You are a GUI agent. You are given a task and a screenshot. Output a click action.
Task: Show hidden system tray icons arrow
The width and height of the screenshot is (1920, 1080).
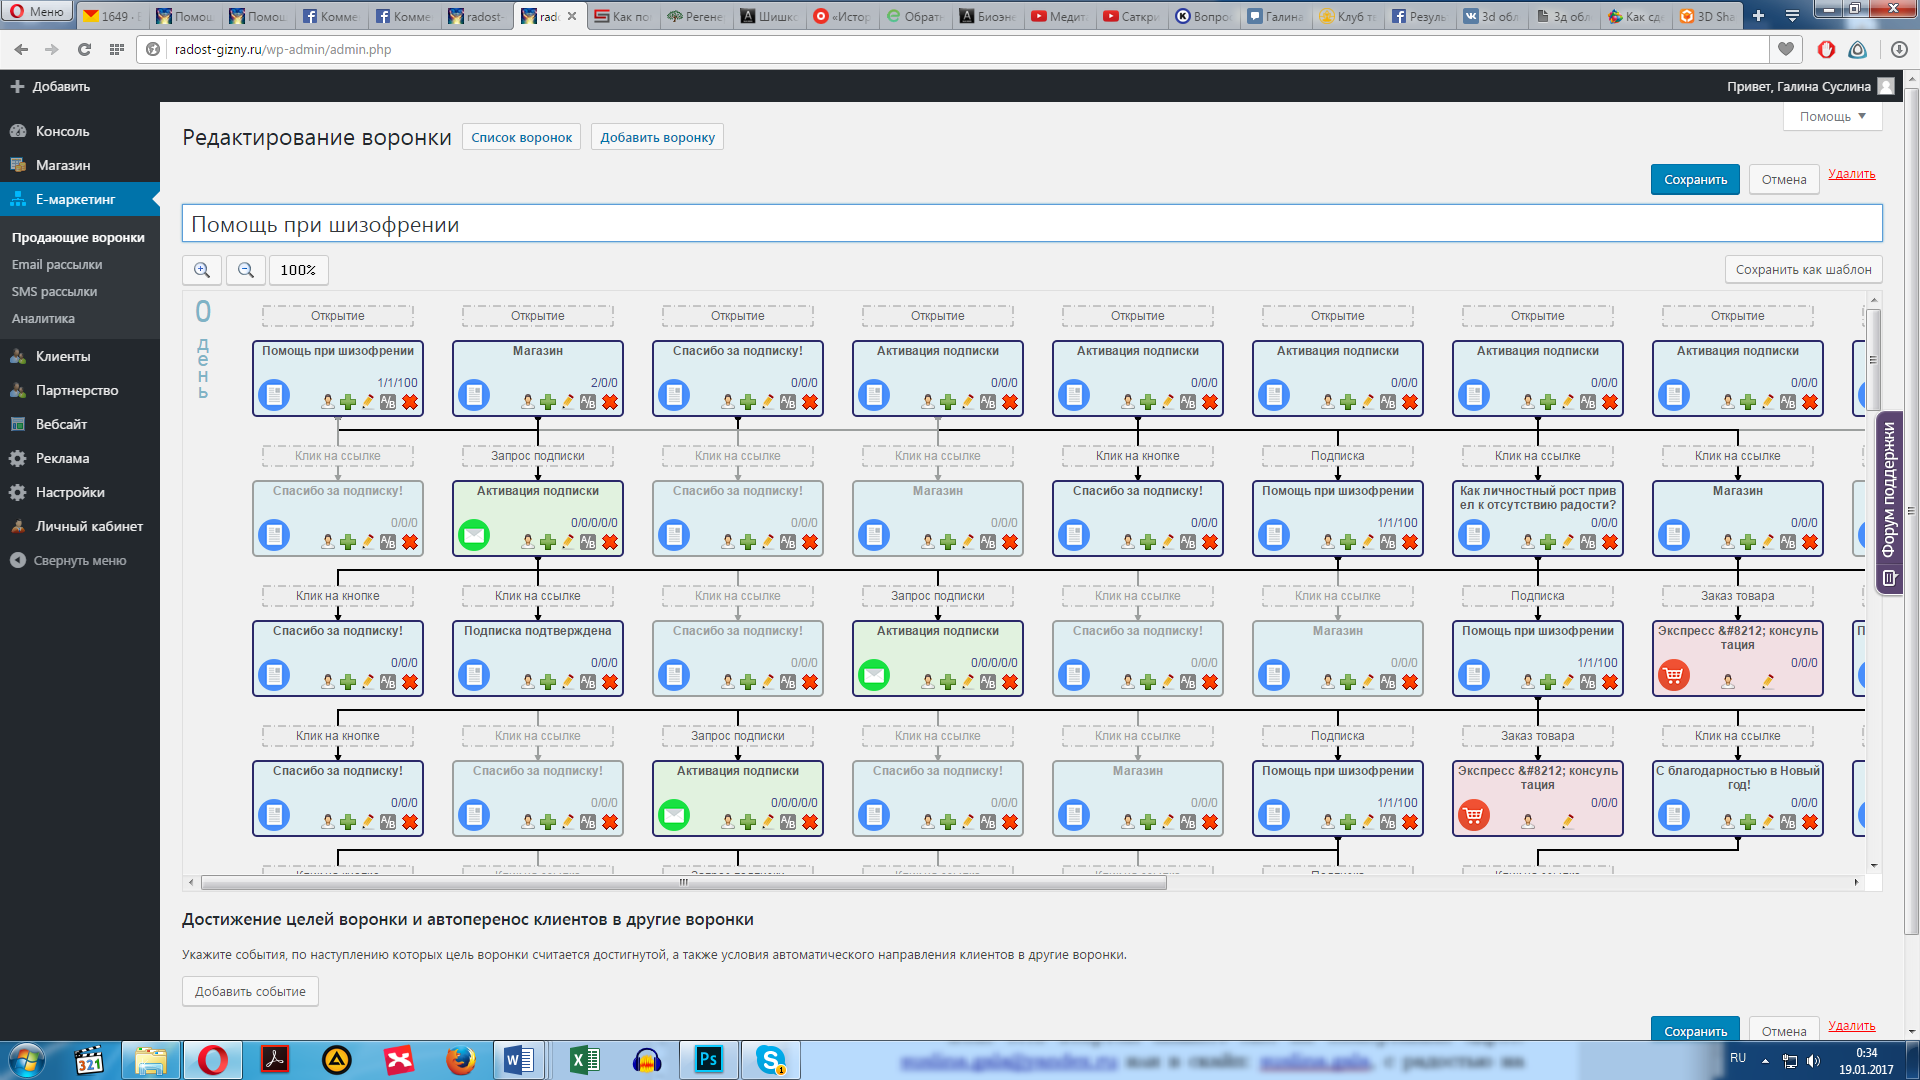pos(1765,1060)
